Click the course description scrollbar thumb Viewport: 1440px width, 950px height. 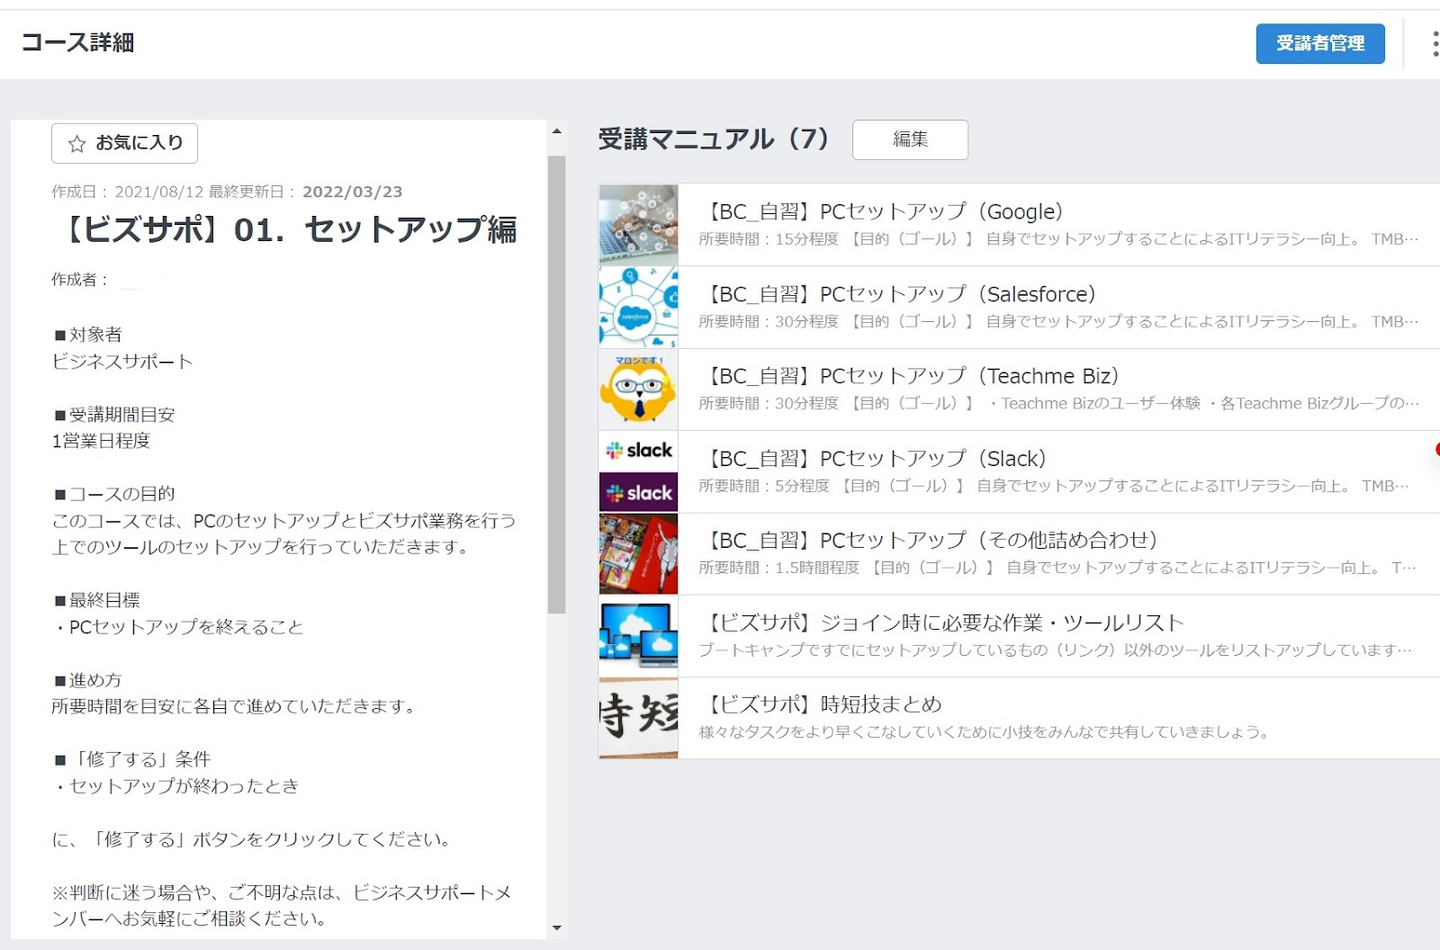point(557,384)
